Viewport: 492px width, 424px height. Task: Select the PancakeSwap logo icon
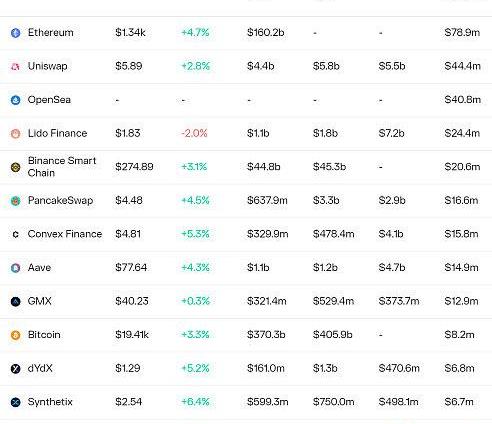click(x=16, y=201)
